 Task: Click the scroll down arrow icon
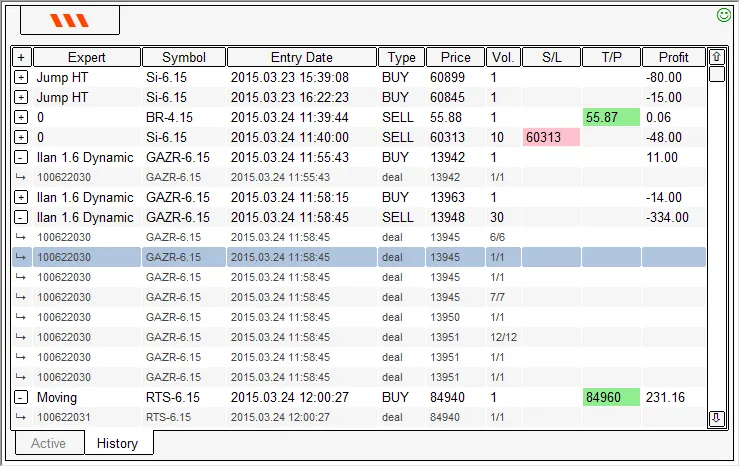pyautogui.click(x=717, y=418)
